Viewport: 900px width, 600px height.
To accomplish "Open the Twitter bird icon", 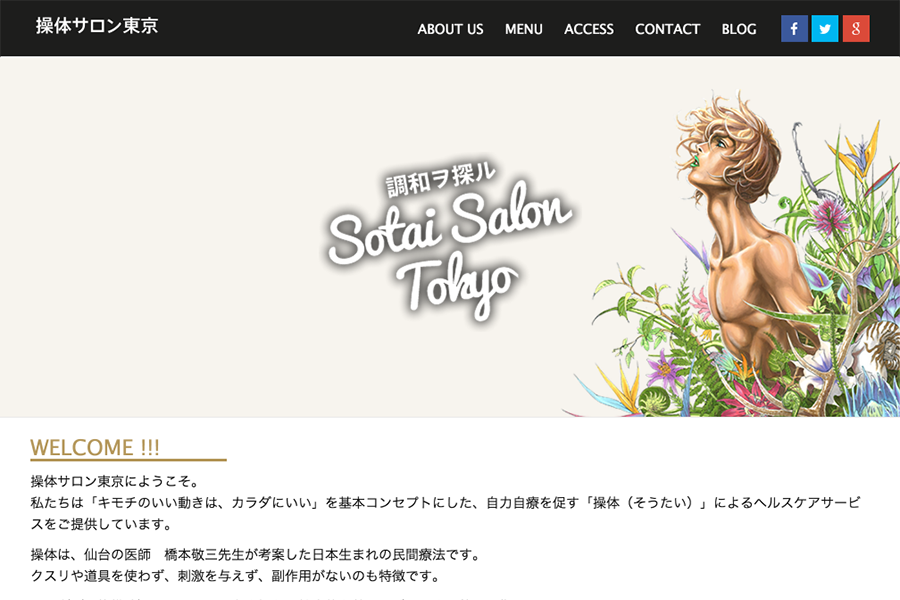I will tap(825, 29).
